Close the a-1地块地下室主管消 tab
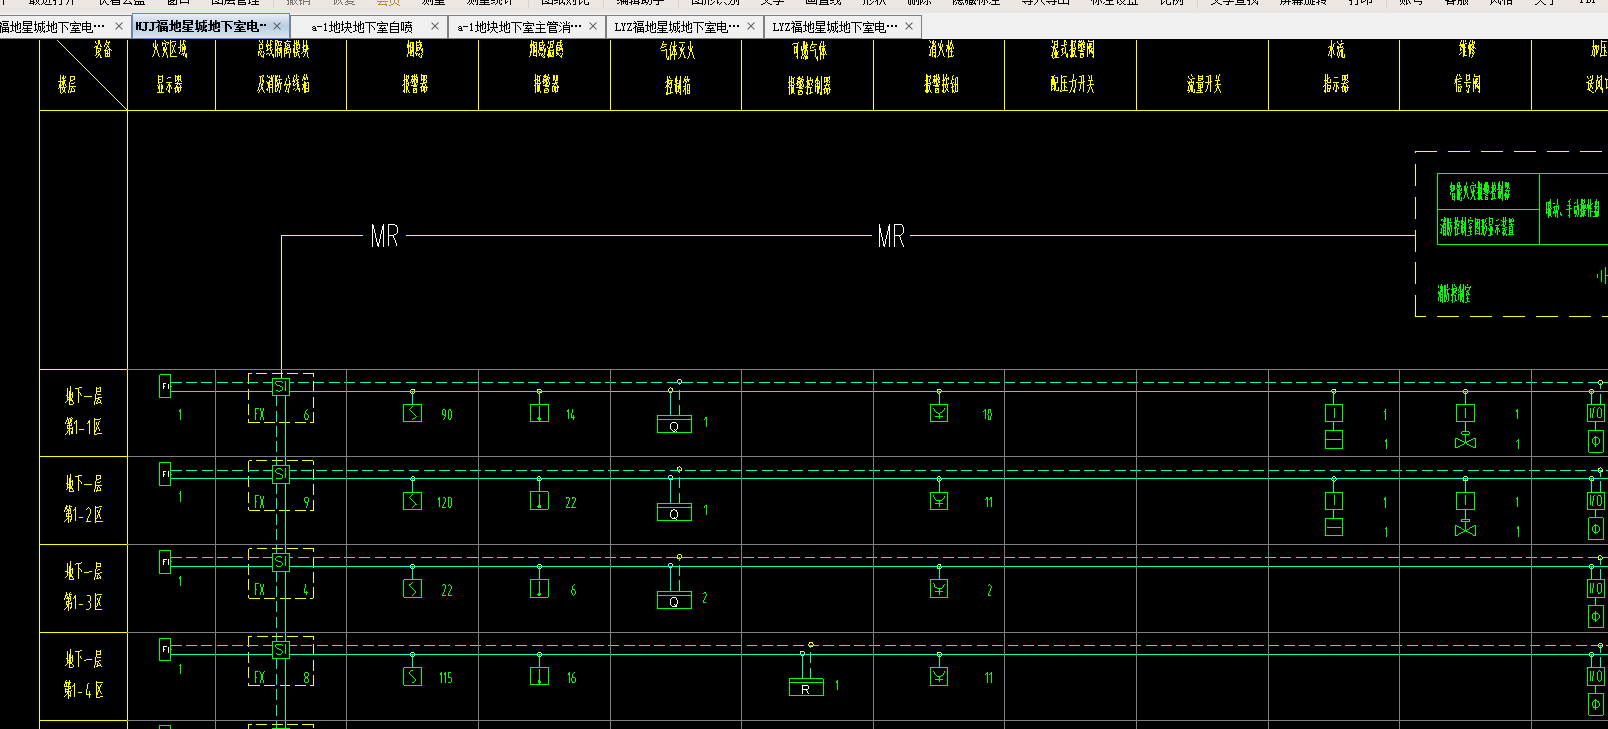The image size is (1608, 729). pyautogui.click(x=593, y=27)
